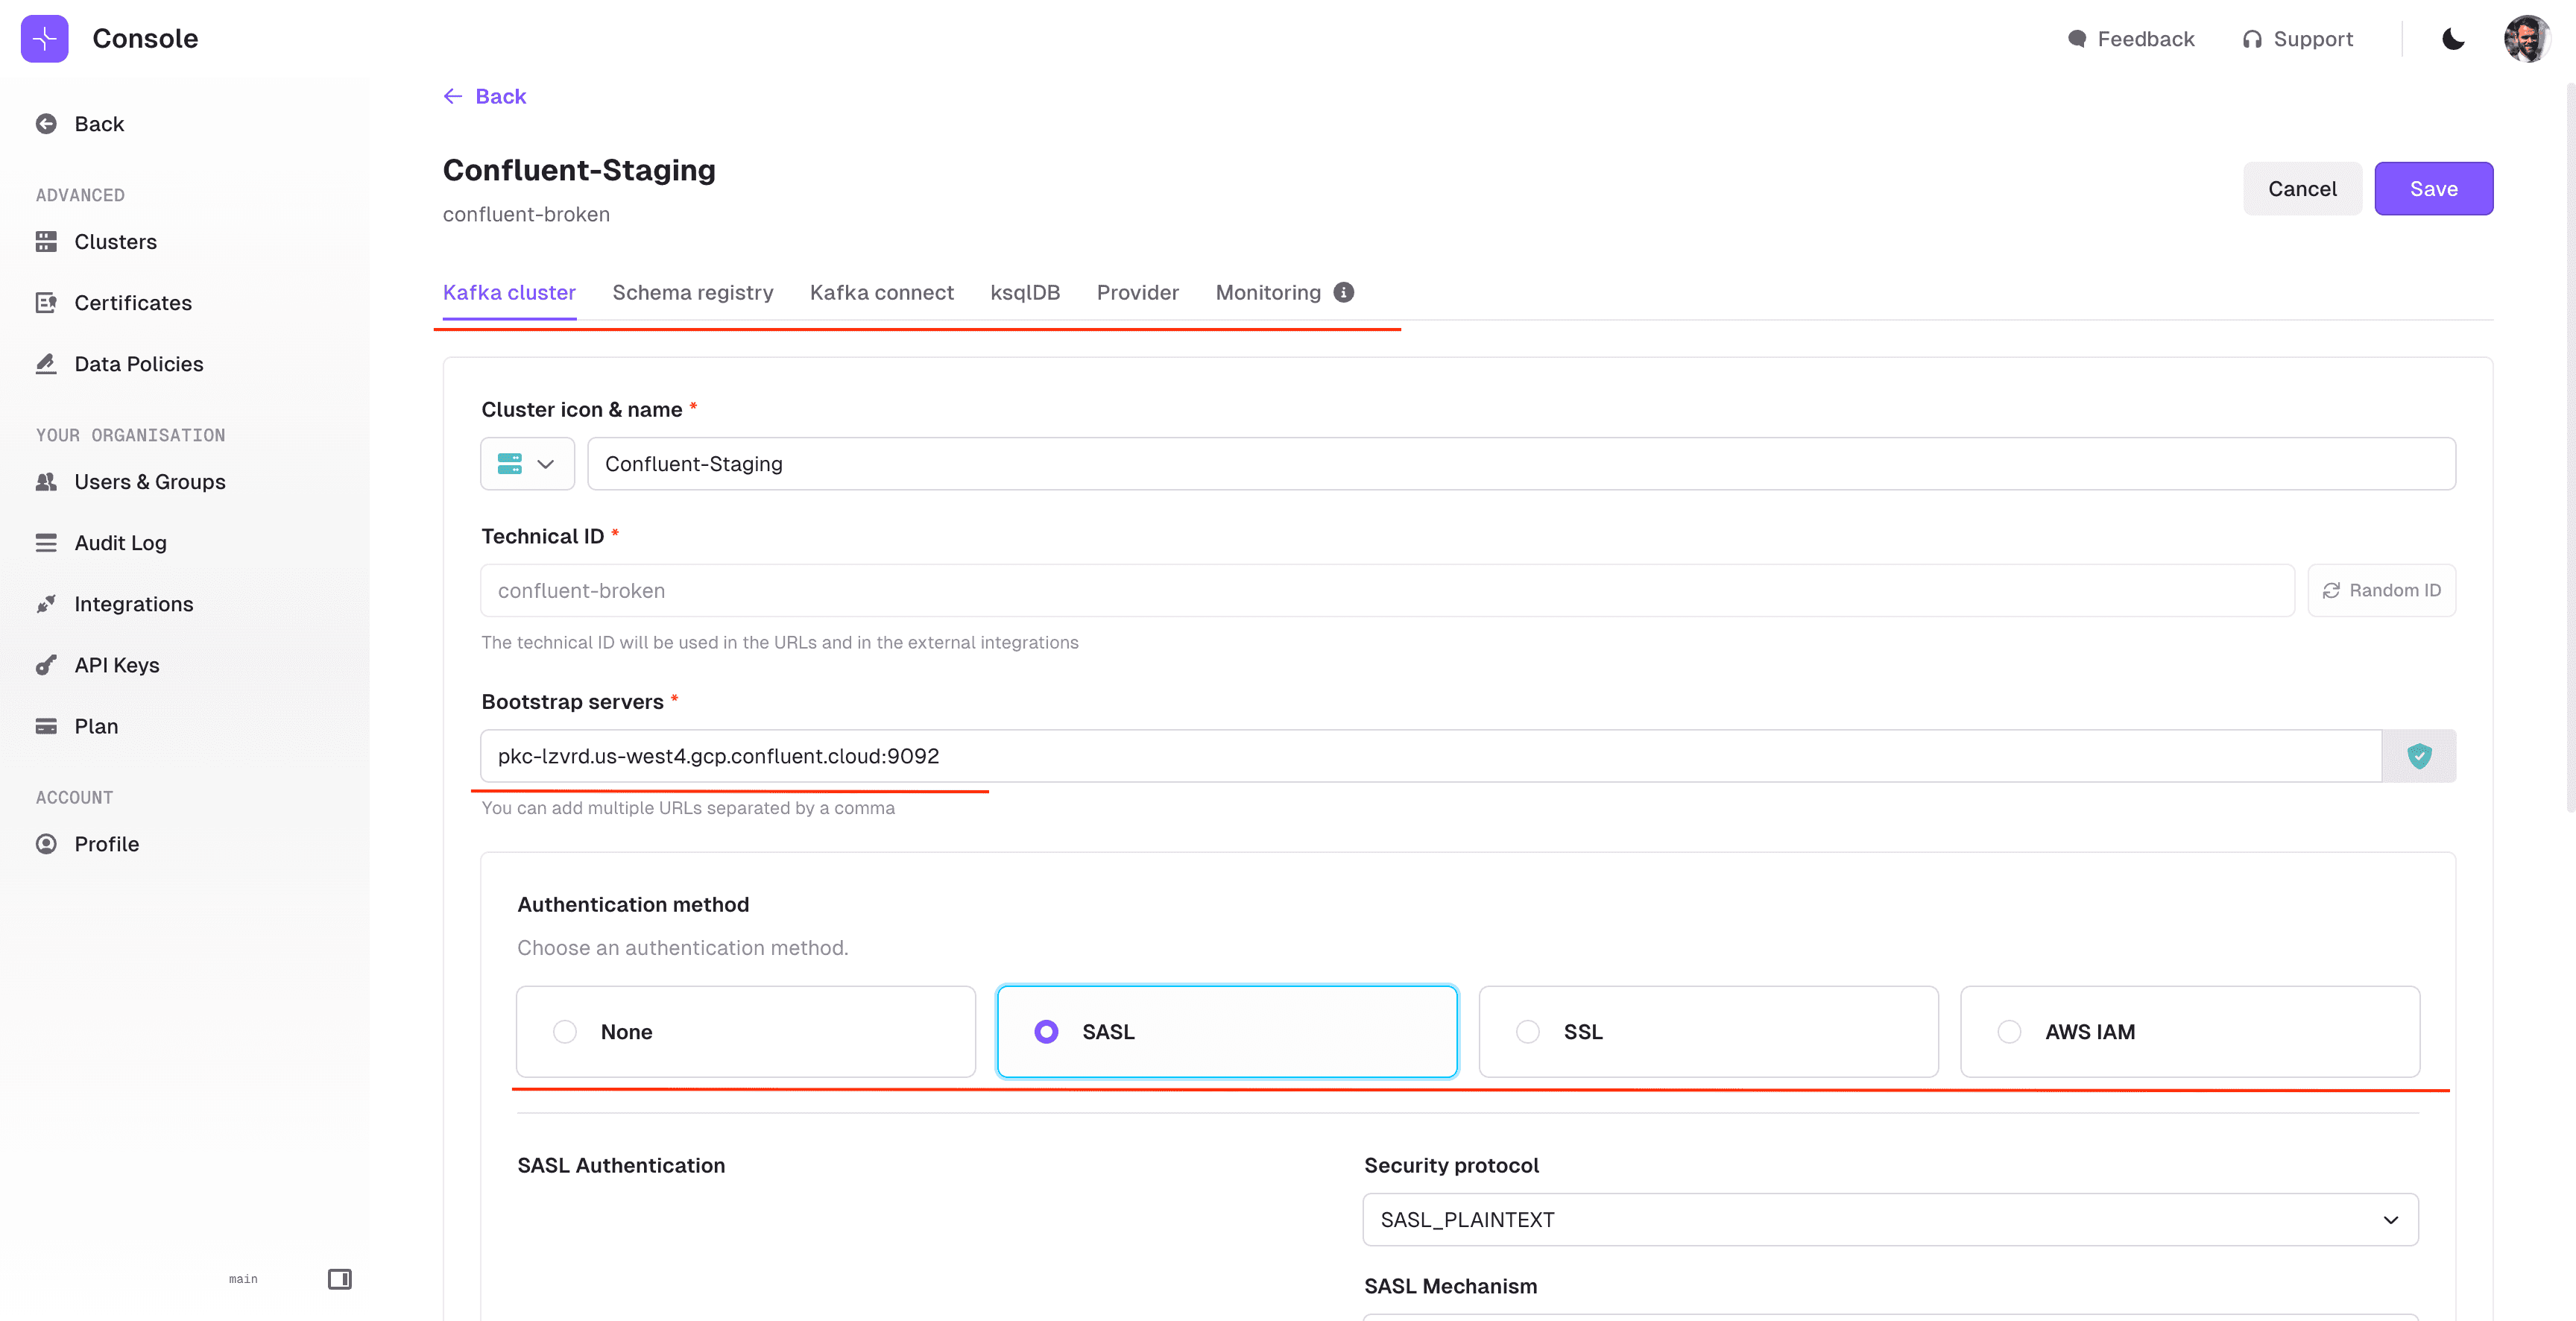
Task: Select the None authentication radio
Action: point(565,1032)
